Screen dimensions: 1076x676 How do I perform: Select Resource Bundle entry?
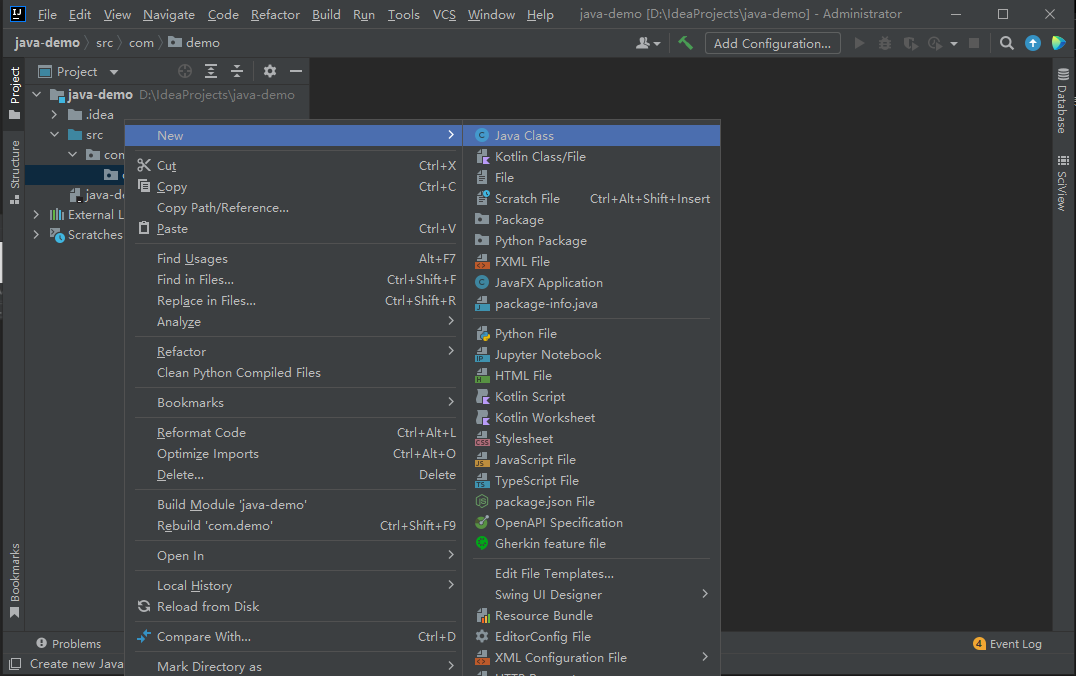(592, 616)
